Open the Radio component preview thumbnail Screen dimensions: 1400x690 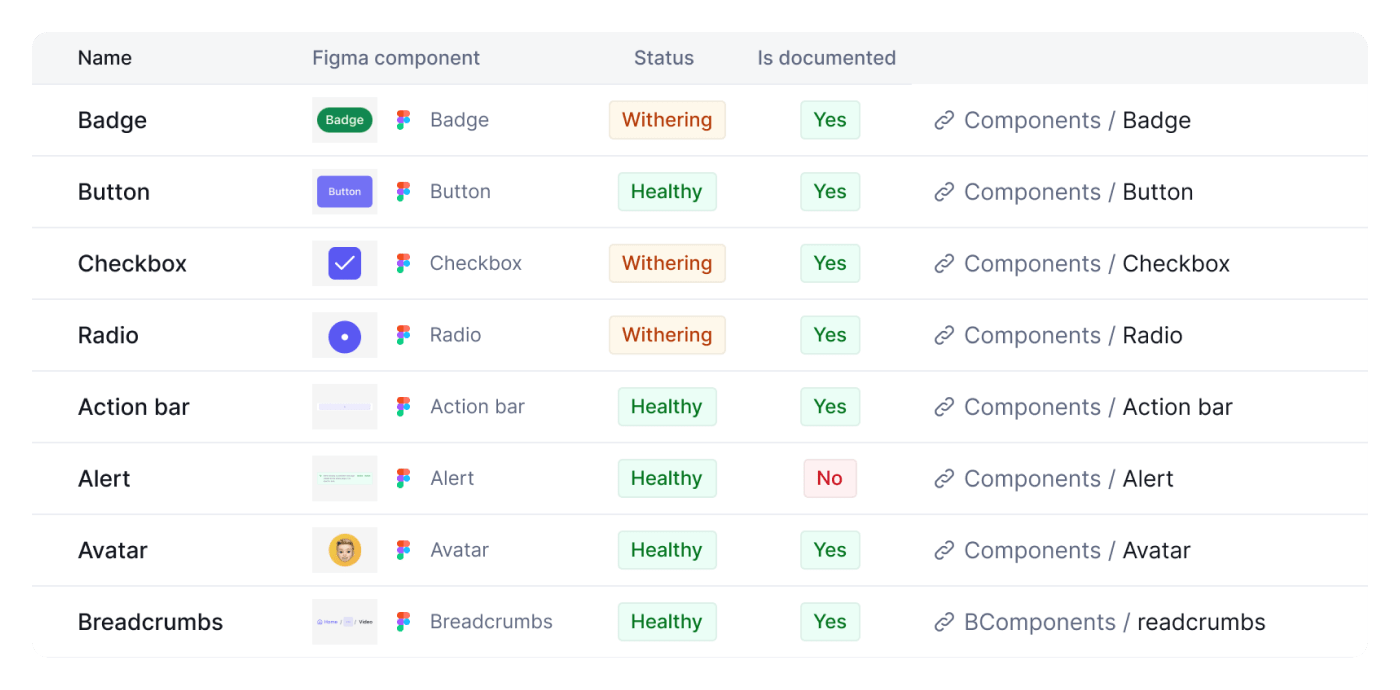click(345, 335)
